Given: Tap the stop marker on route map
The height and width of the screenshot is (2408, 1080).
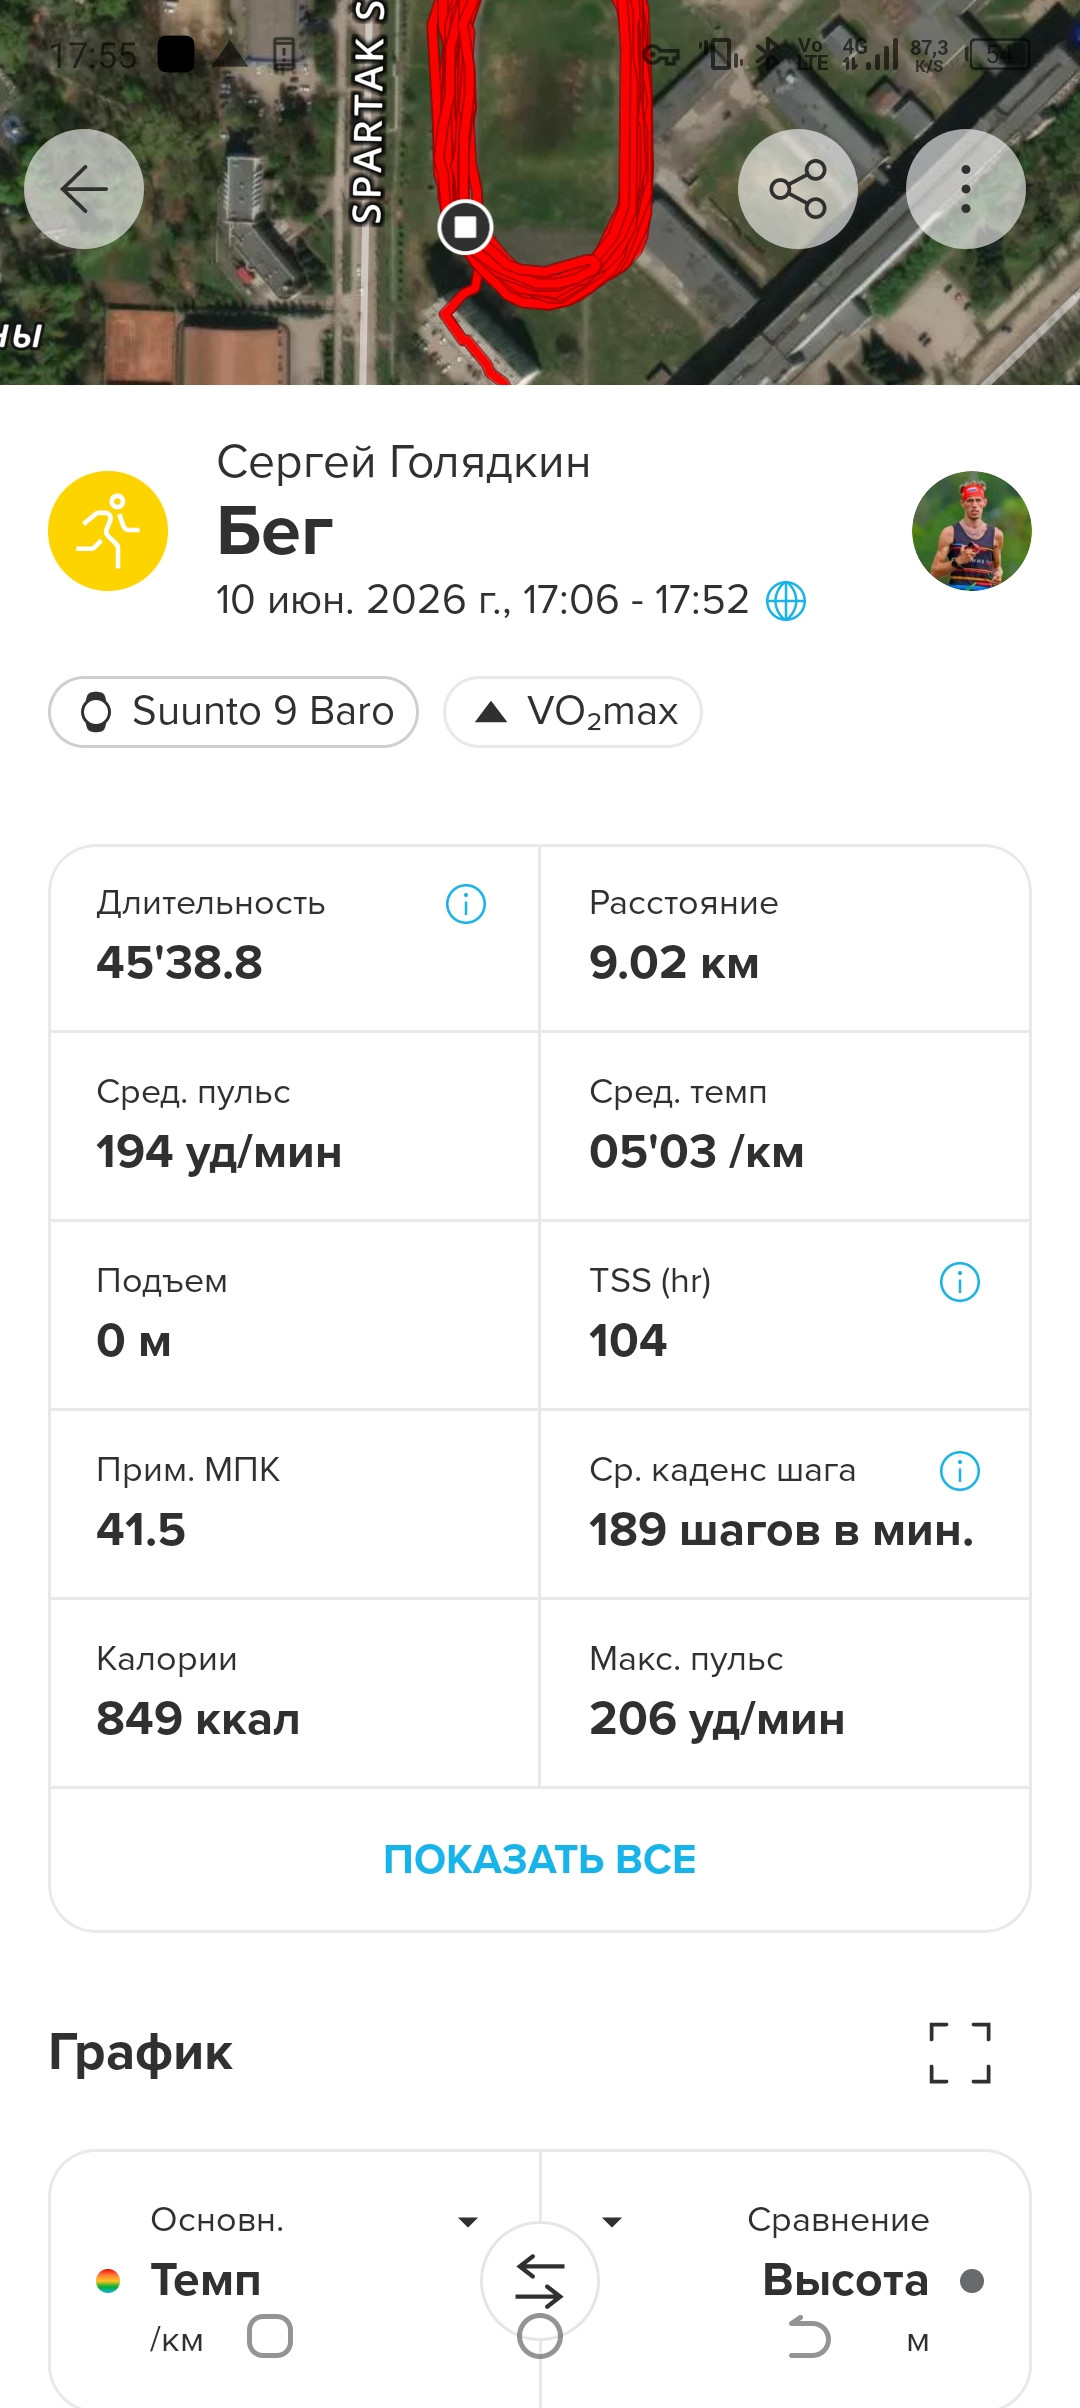Looking at the screenshot, I should 465,227.
